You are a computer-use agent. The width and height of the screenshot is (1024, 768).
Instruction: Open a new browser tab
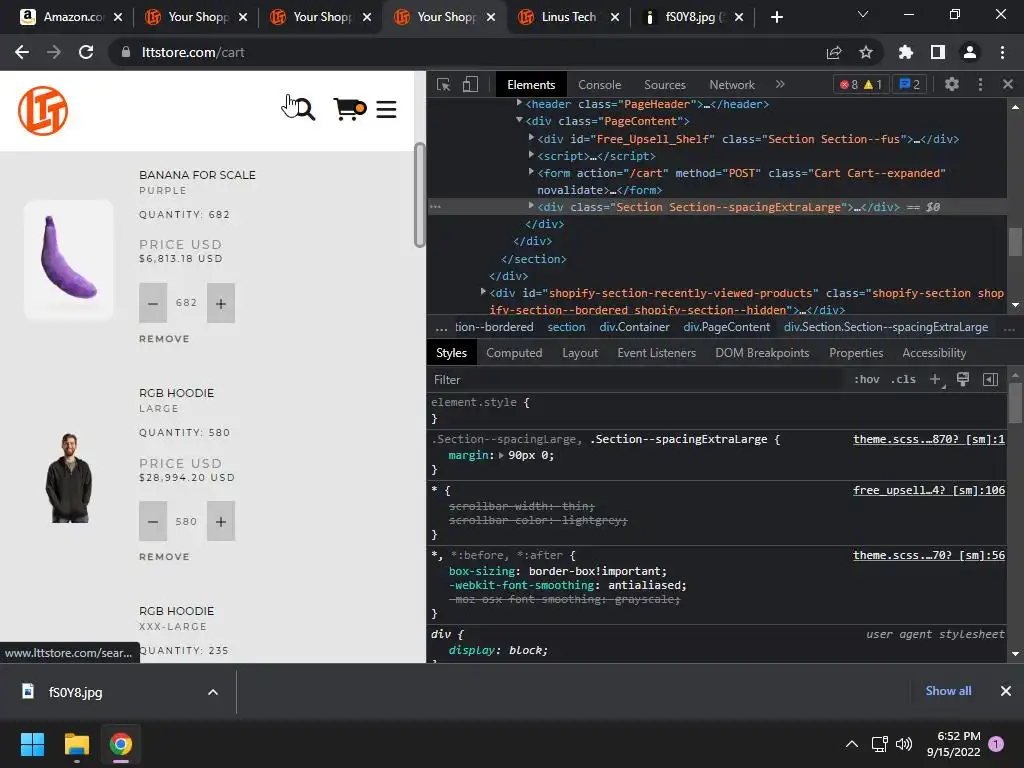(776, 17)
